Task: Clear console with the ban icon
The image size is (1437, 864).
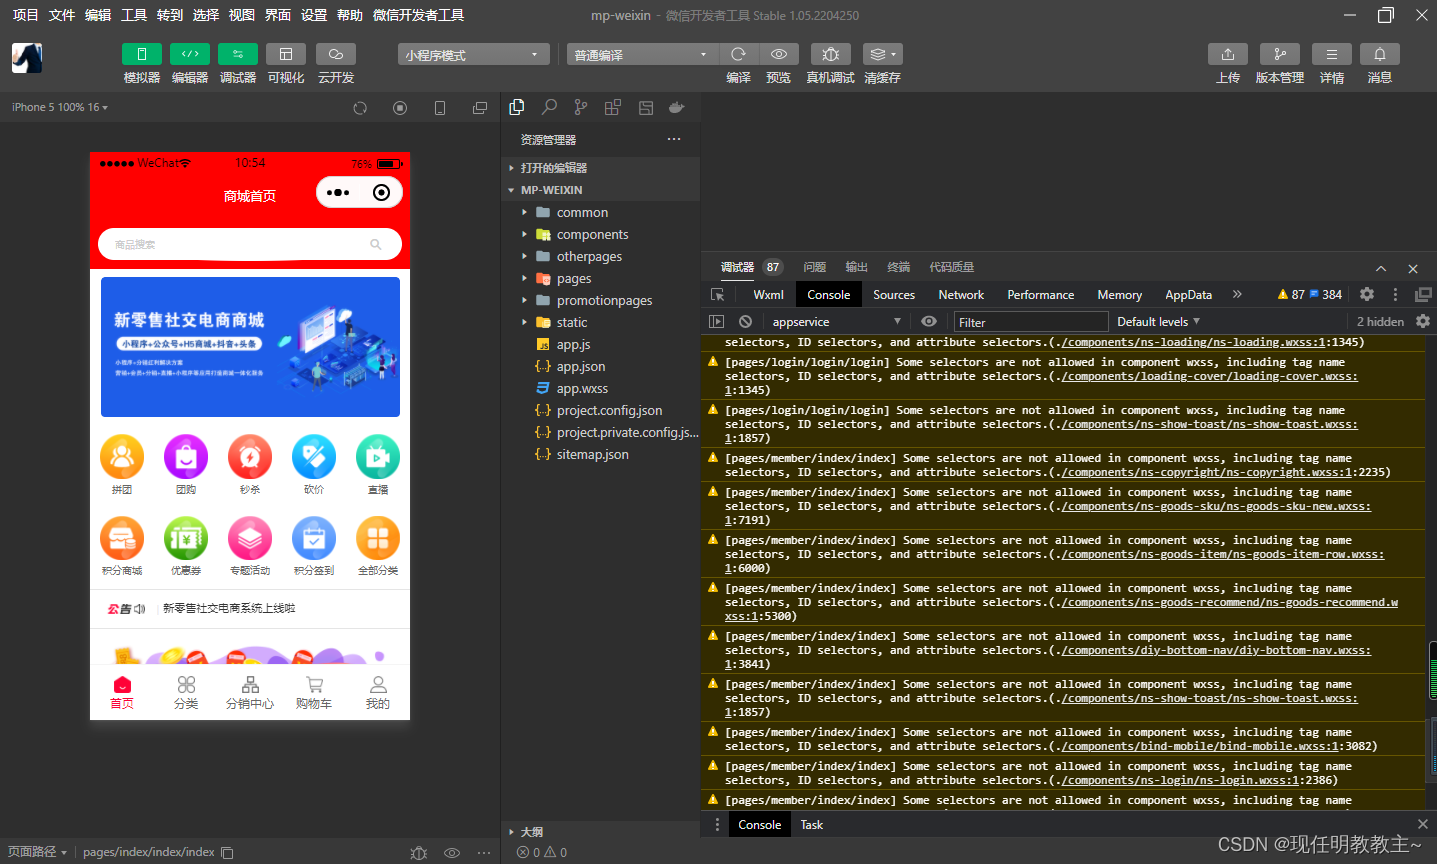Action: [x=745, y=322]
